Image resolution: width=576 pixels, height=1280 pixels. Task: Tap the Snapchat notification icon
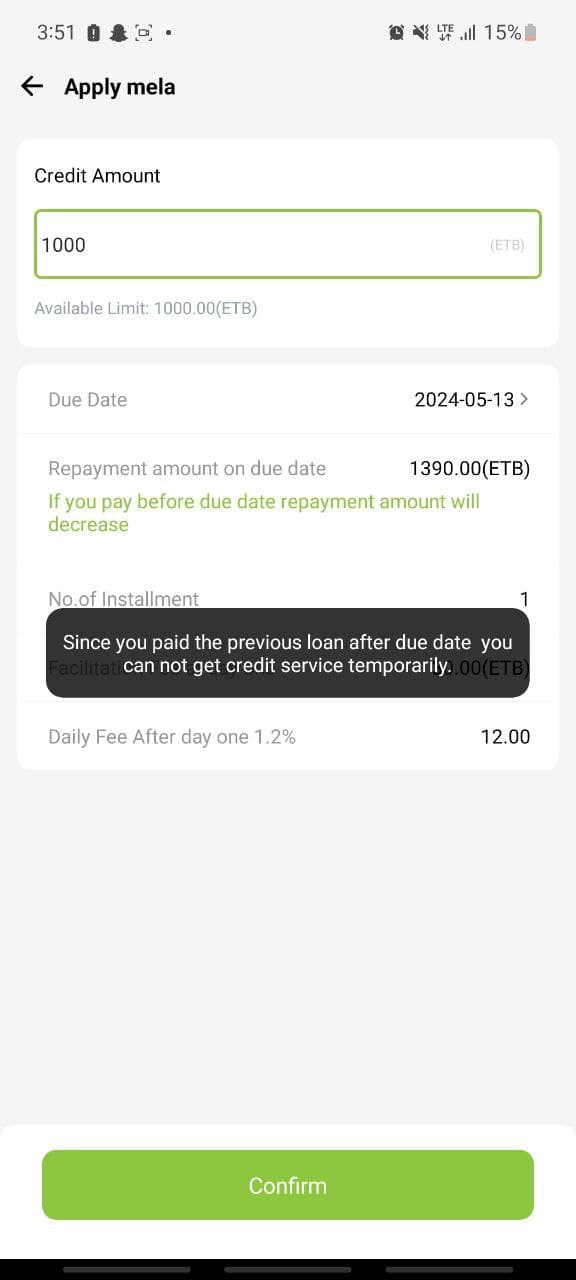pos(118,33)
